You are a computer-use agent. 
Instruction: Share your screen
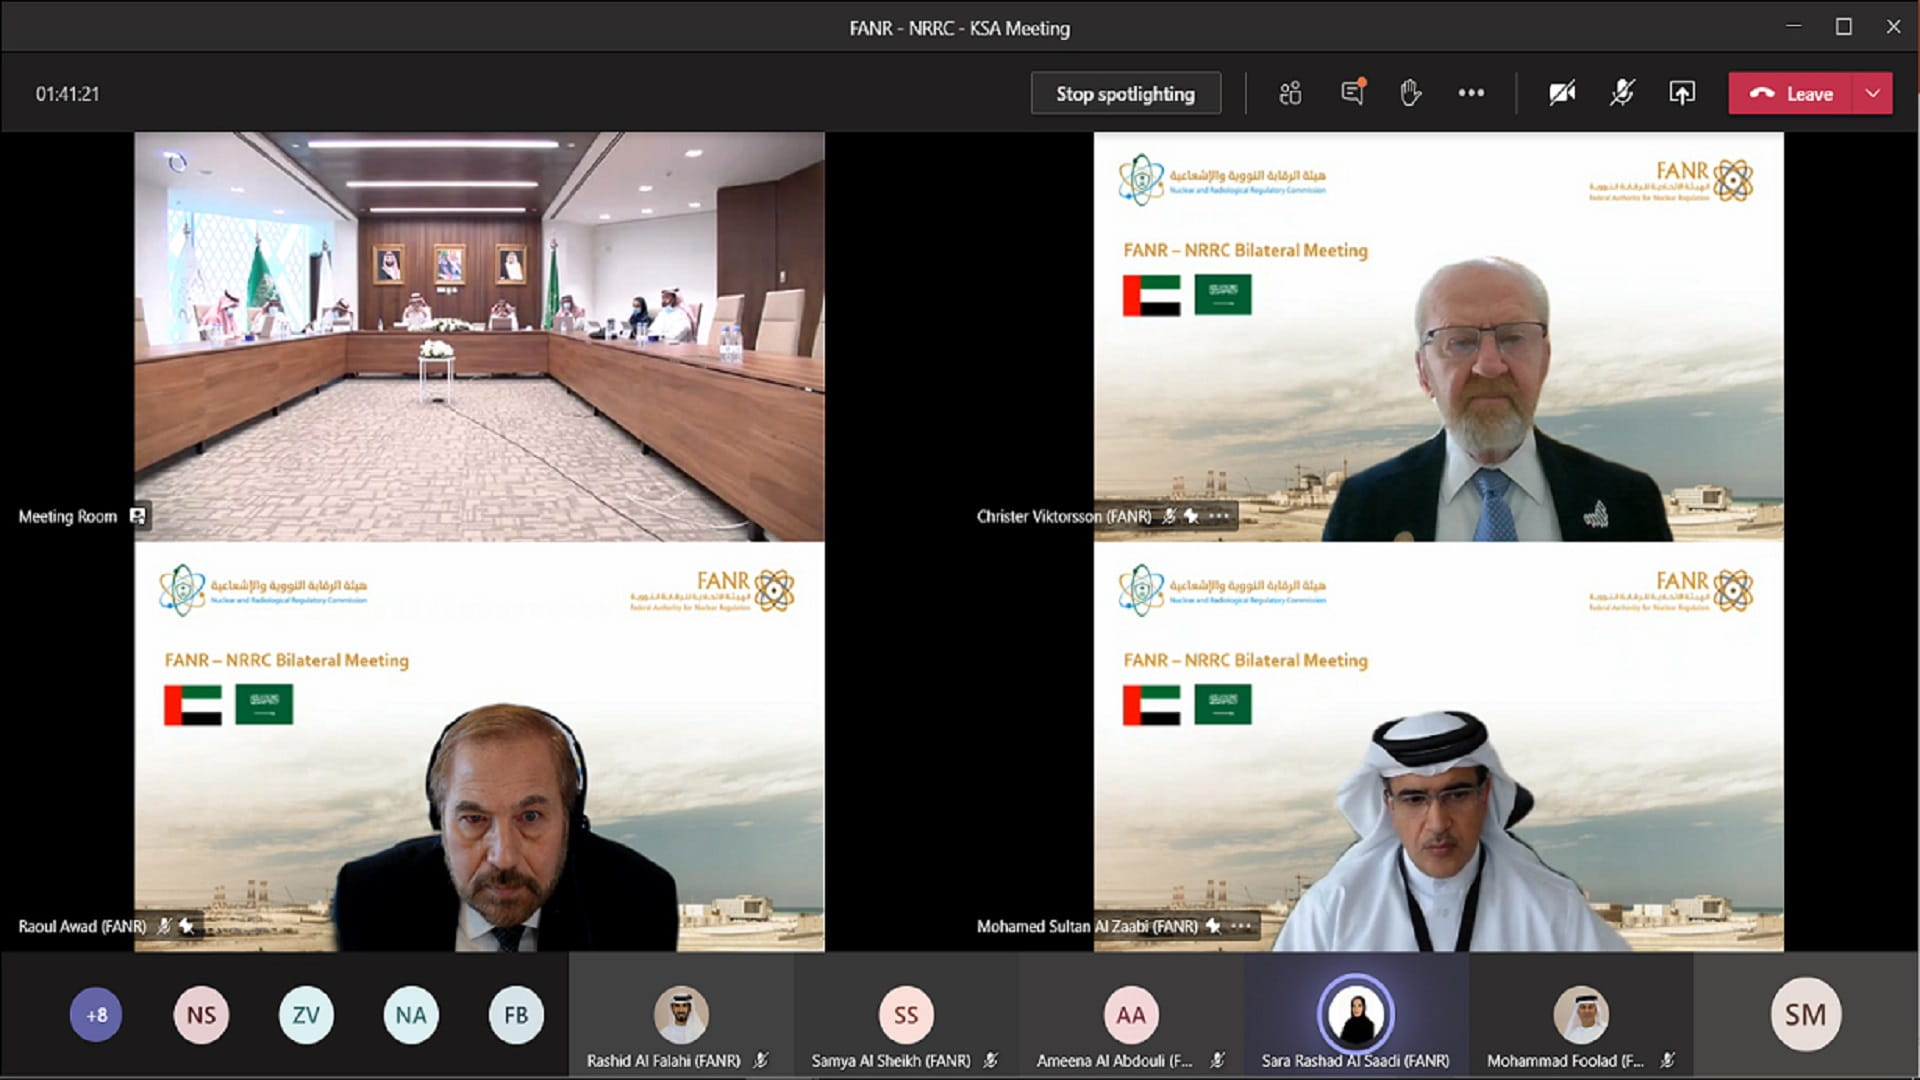tap(1682, 93)
